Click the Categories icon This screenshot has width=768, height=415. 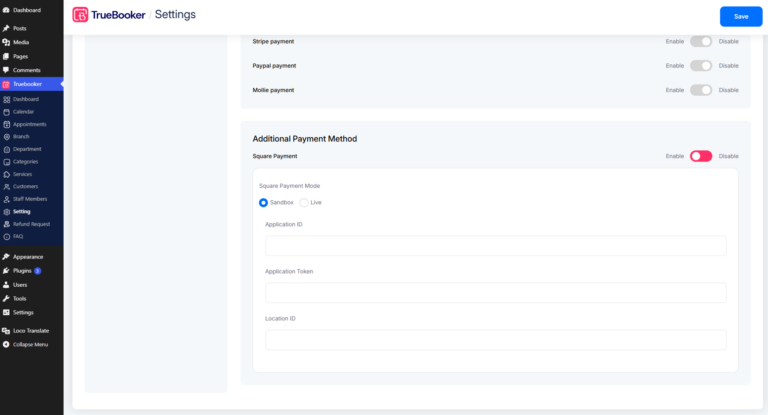(x=7, y=162)
